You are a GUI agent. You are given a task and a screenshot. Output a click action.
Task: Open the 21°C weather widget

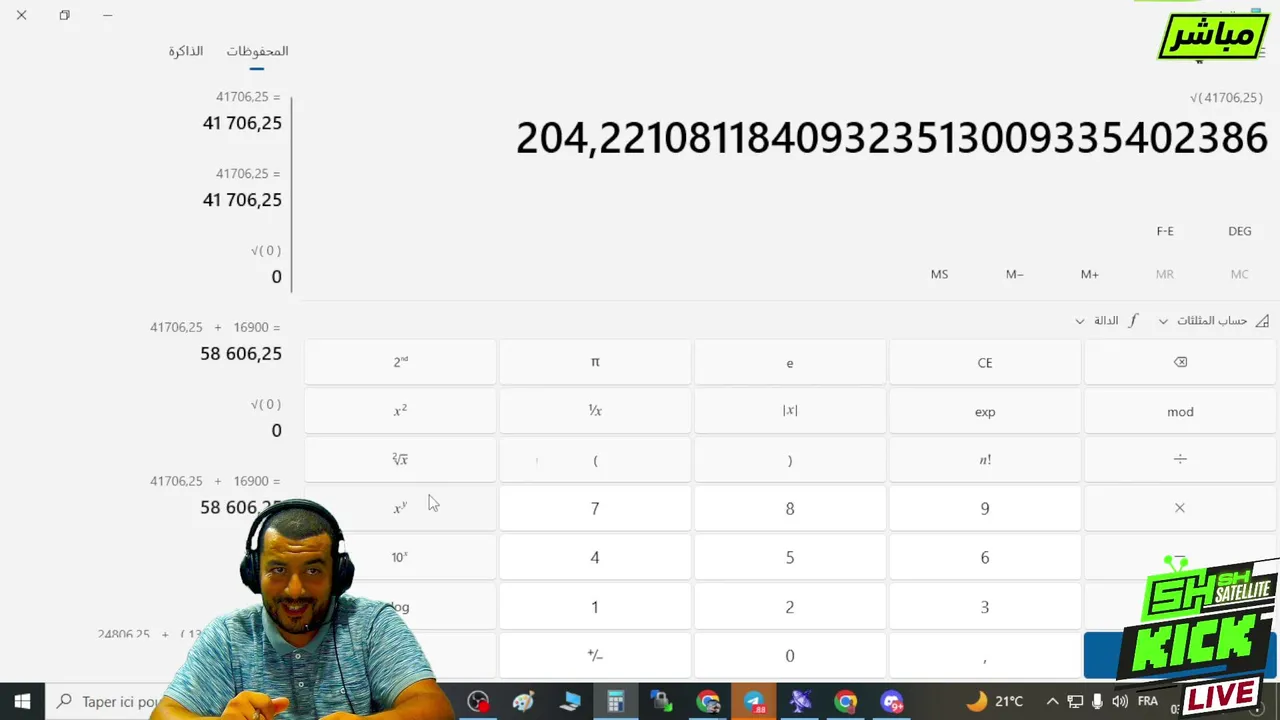(x=995, y=701)
